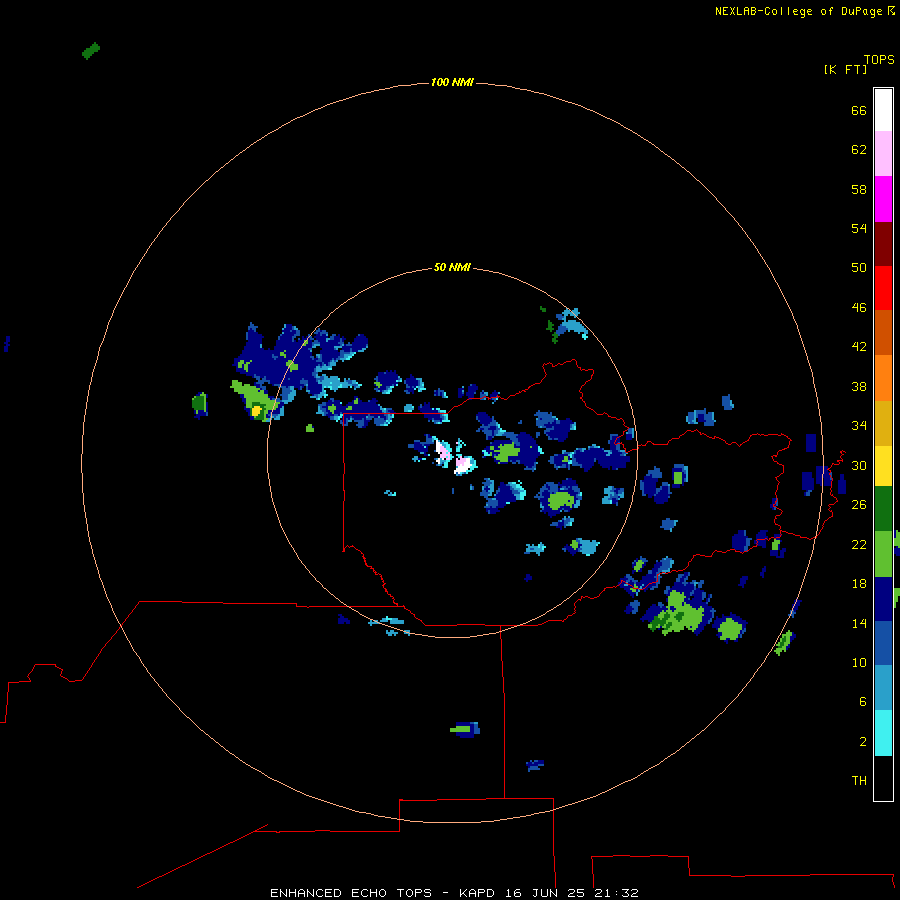
Task: Click the medium blue 10-14 kft legend swatch
Action: (883, 643)
